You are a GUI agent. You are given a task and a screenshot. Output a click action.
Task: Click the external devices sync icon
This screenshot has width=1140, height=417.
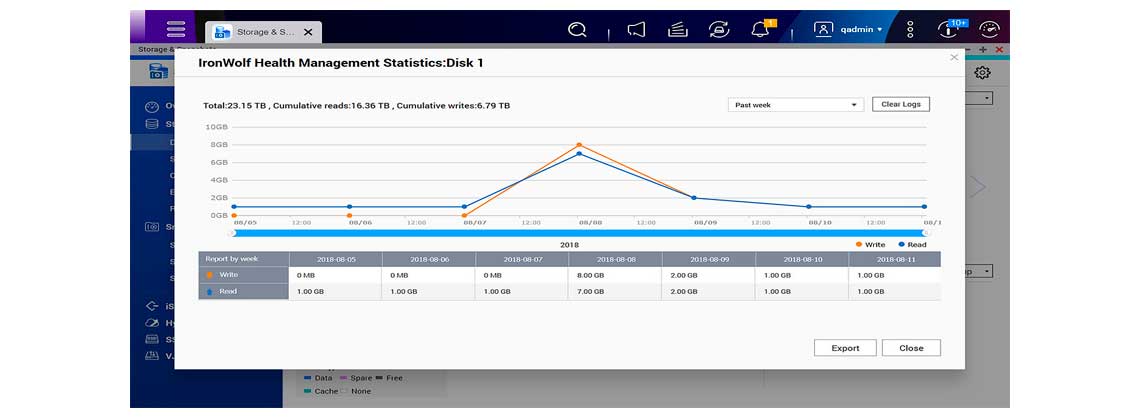click(x=718, y=30)
